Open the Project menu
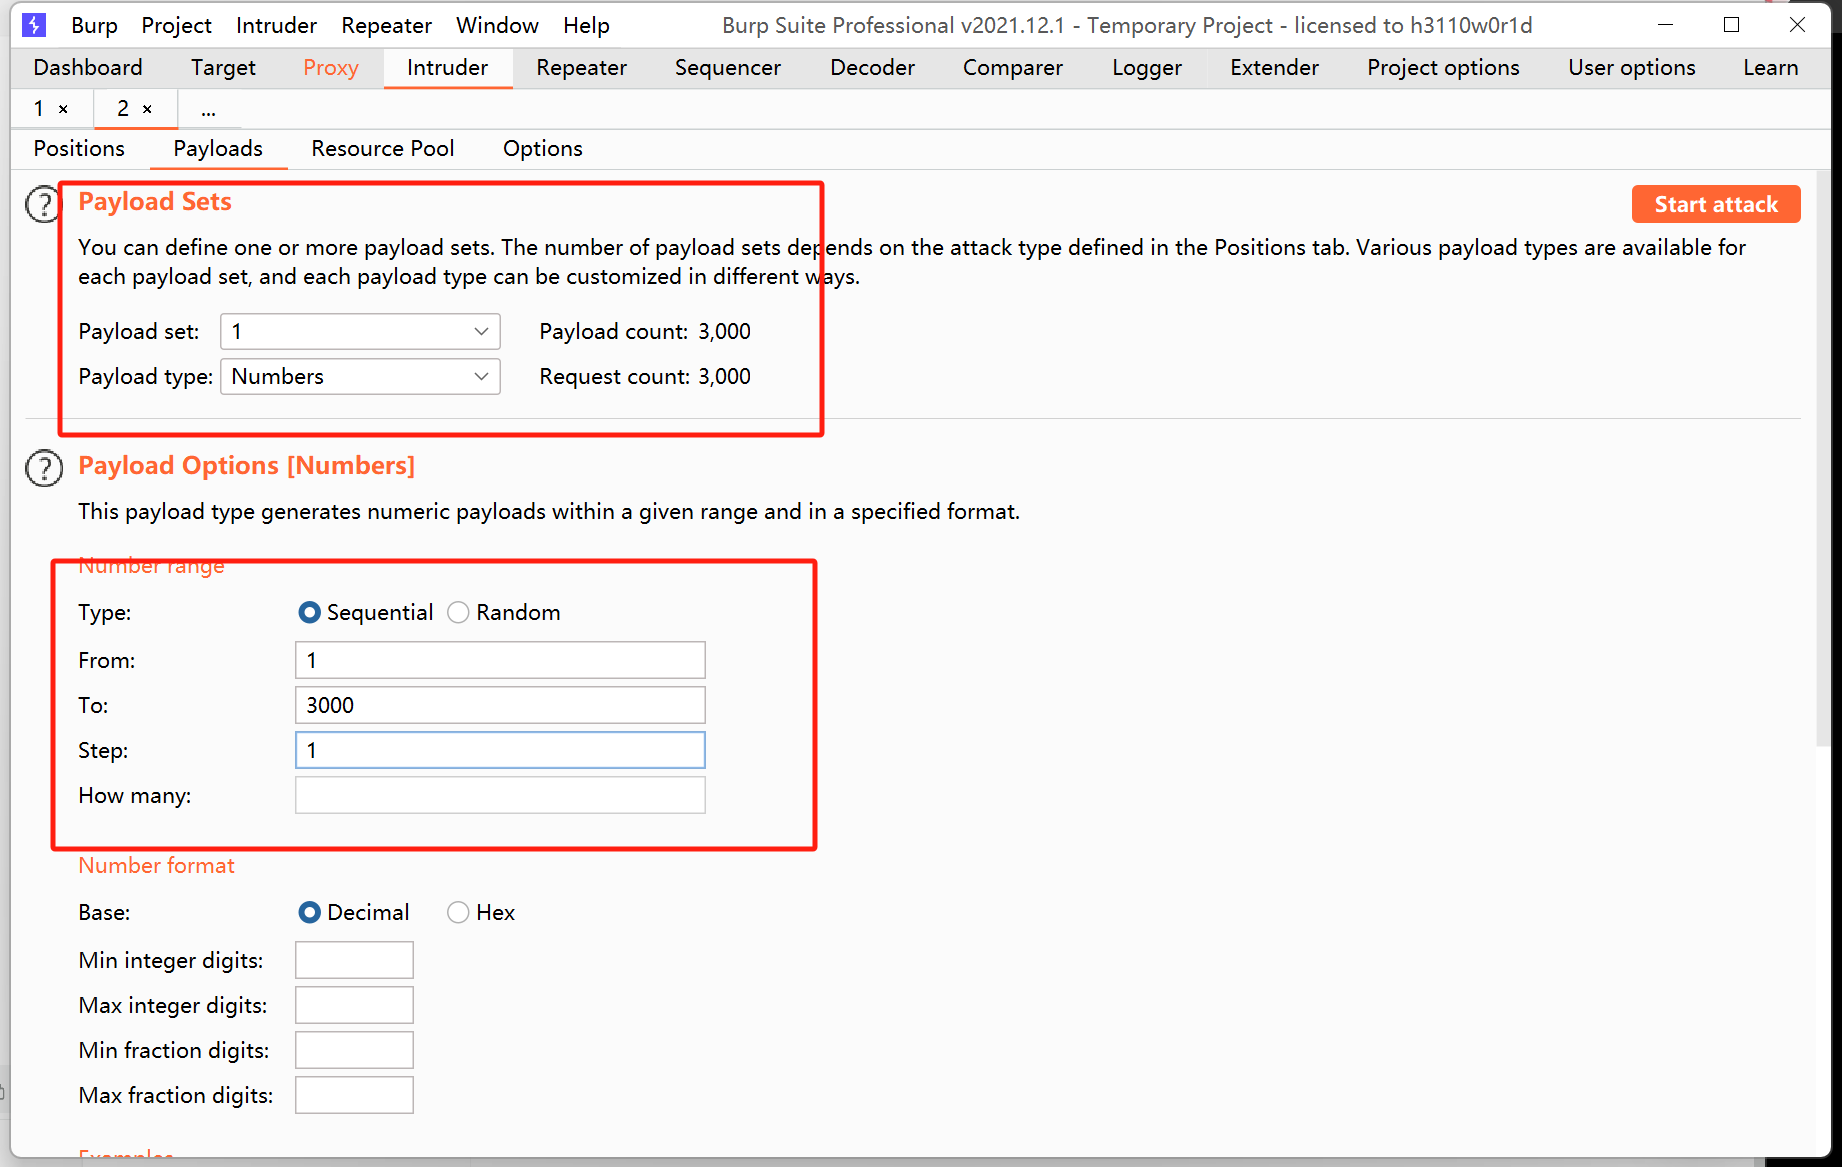The height and width of the screenshot is (1167, 1842). tap(176, 25)
